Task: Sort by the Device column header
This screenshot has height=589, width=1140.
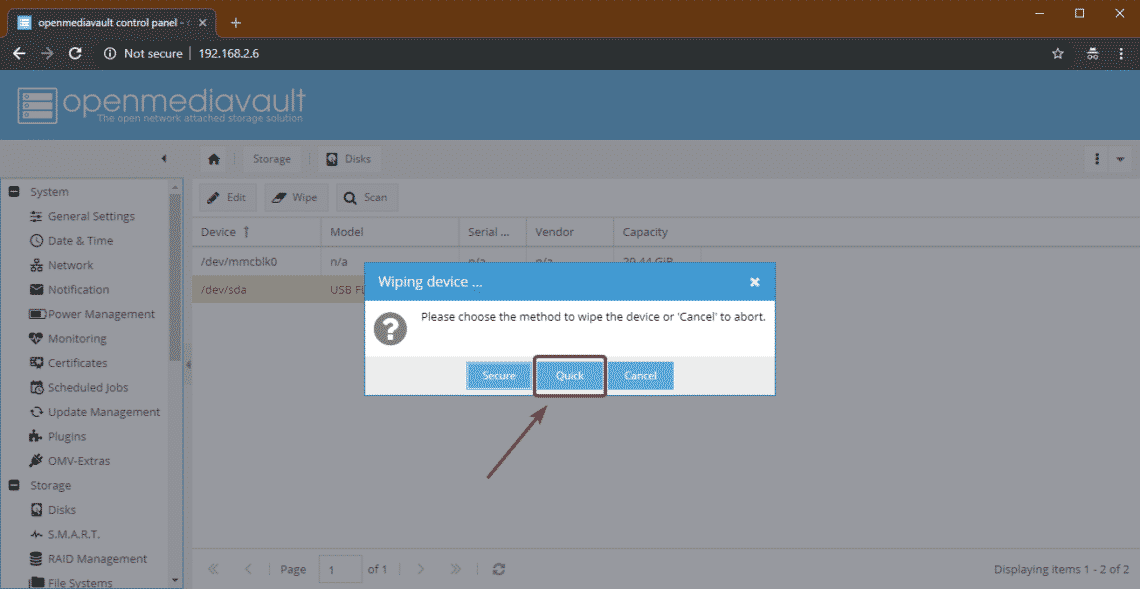Action: (x=257, y=232)
